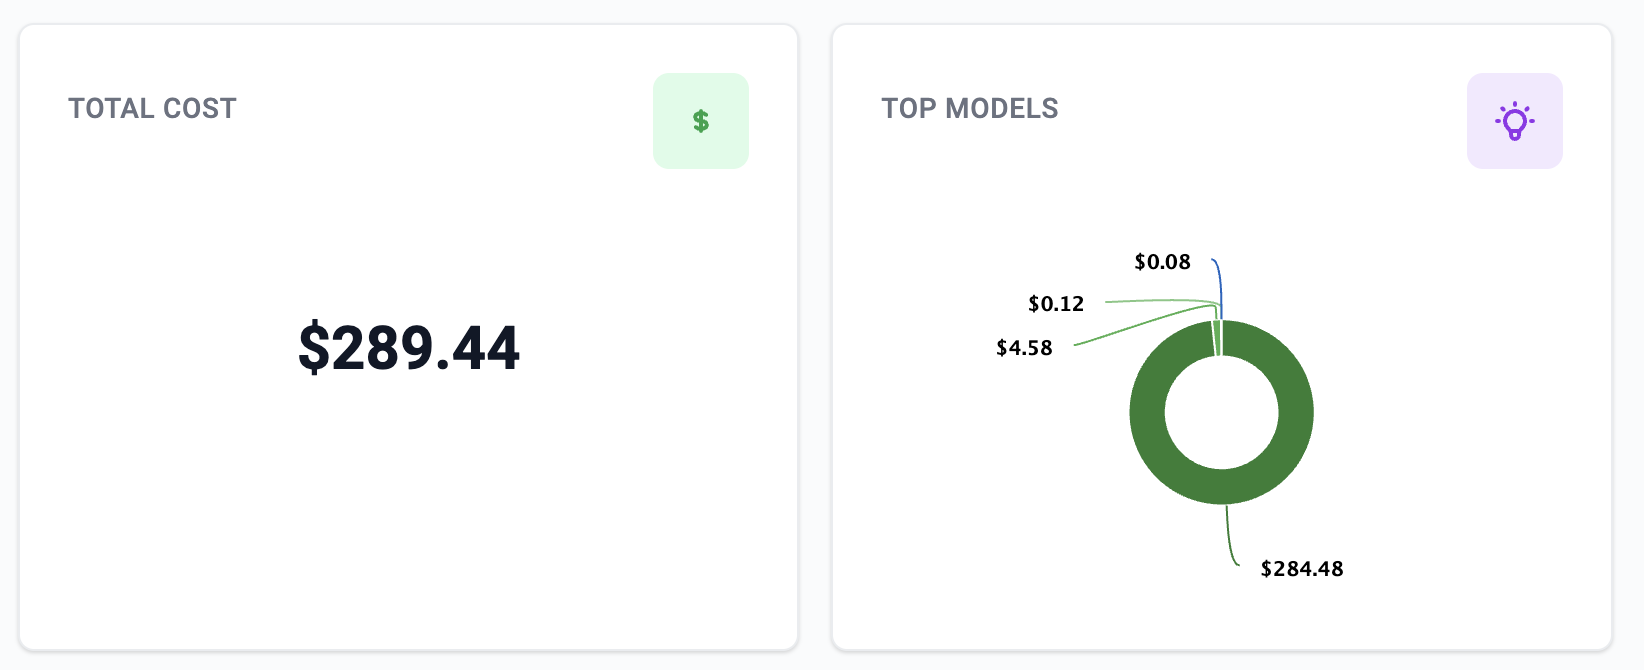Click the green dollar sign icon
Screen dimensions: 1644x670
pos(700,121)
